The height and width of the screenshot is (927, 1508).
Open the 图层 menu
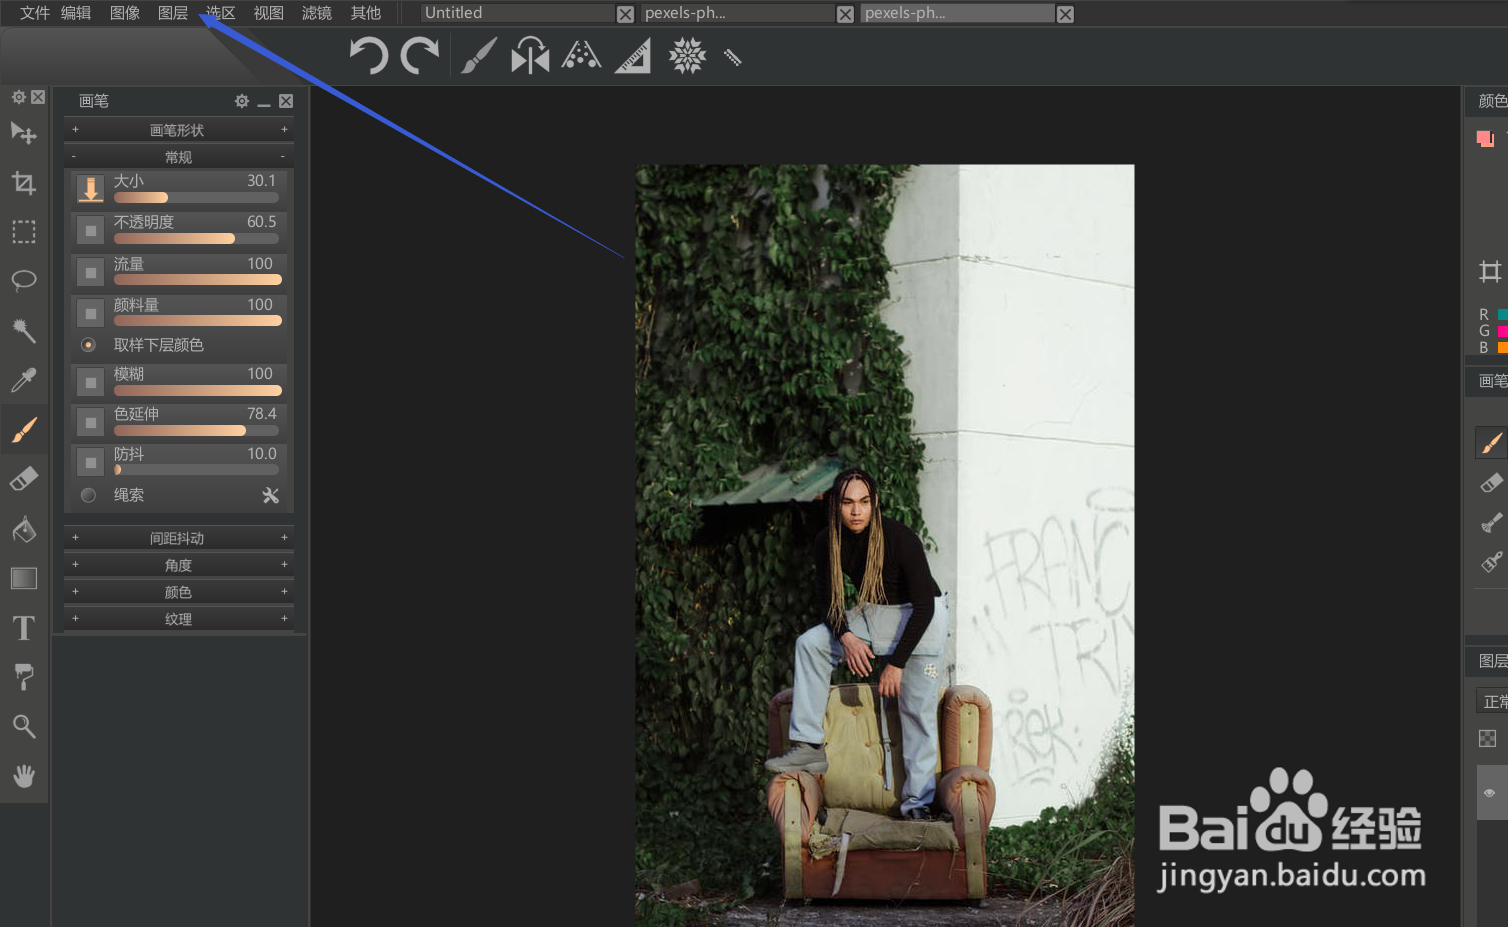(173, 13)
